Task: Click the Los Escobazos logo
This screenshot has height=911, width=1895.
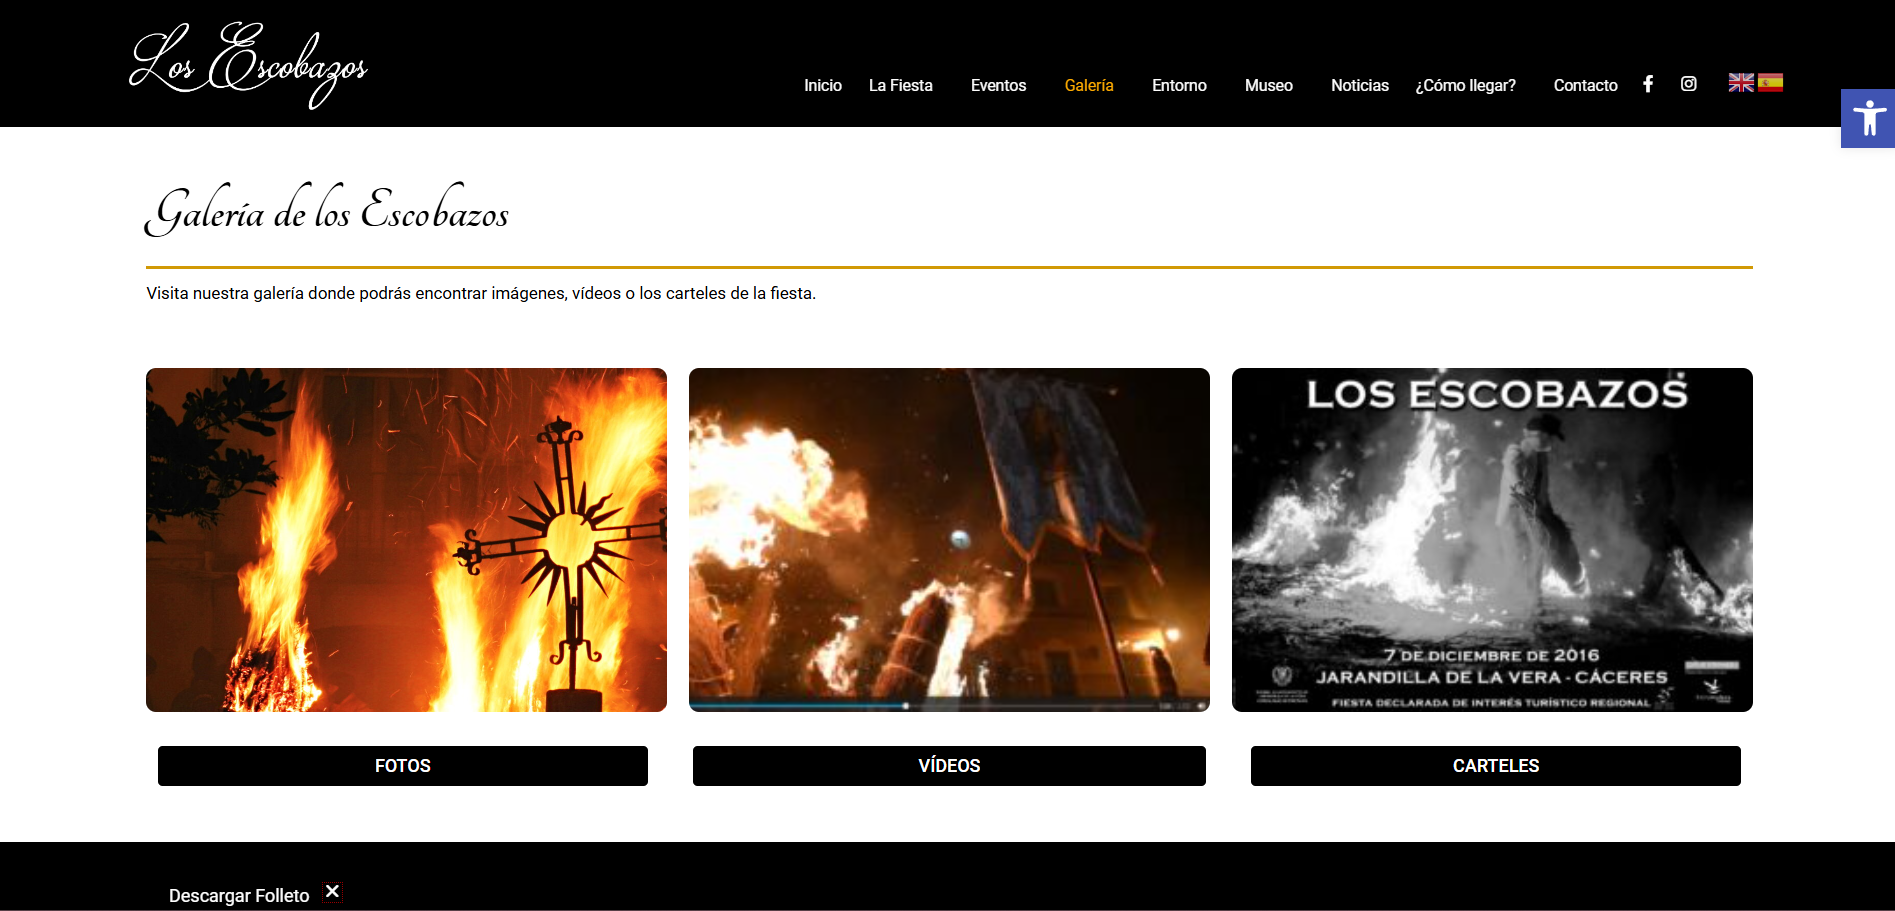Action: pyautogui.click(x=249, y=65)
